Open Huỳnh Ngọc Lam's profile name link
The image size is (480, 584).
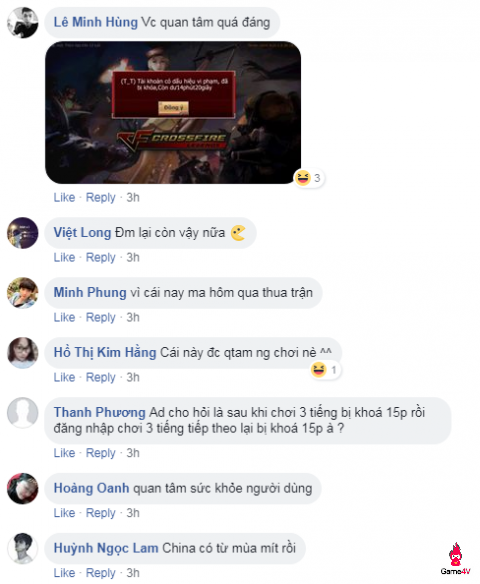pos(106,548)
